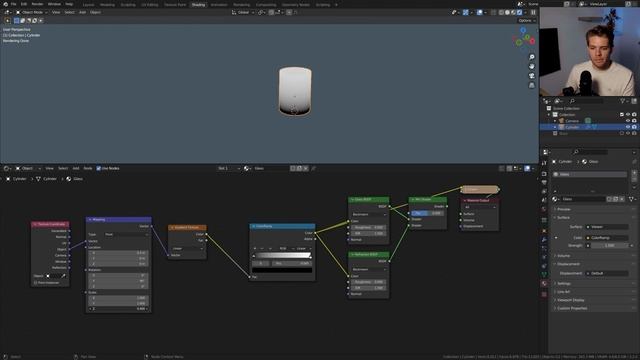The height and width of the screenshot is (360, 640).
Task: Switch to the Shading workspace tab
Action: tap(198, 5)
